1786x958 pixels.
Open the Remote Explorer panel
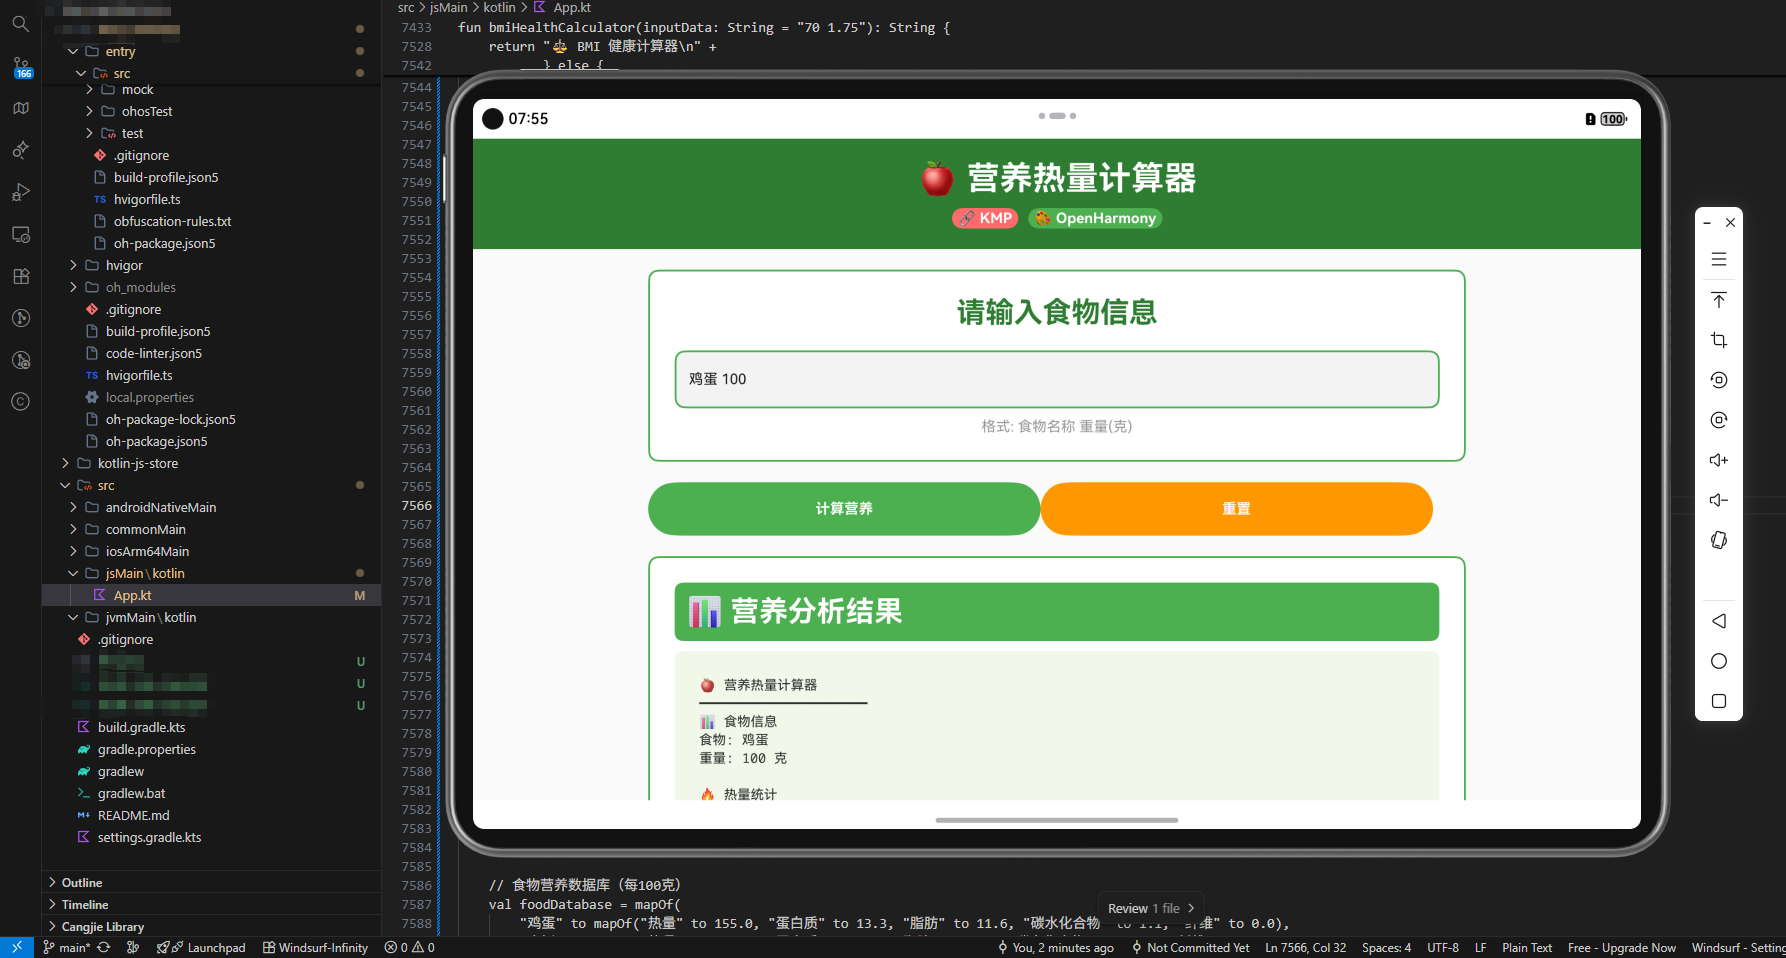tap(21, 234)
